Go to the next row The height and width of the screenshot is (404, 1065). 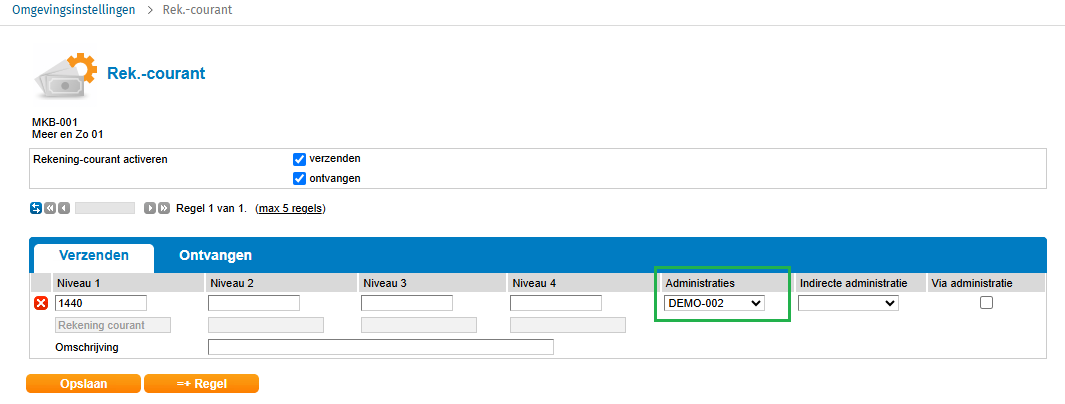pyautogui.click(x=150, y=208)
